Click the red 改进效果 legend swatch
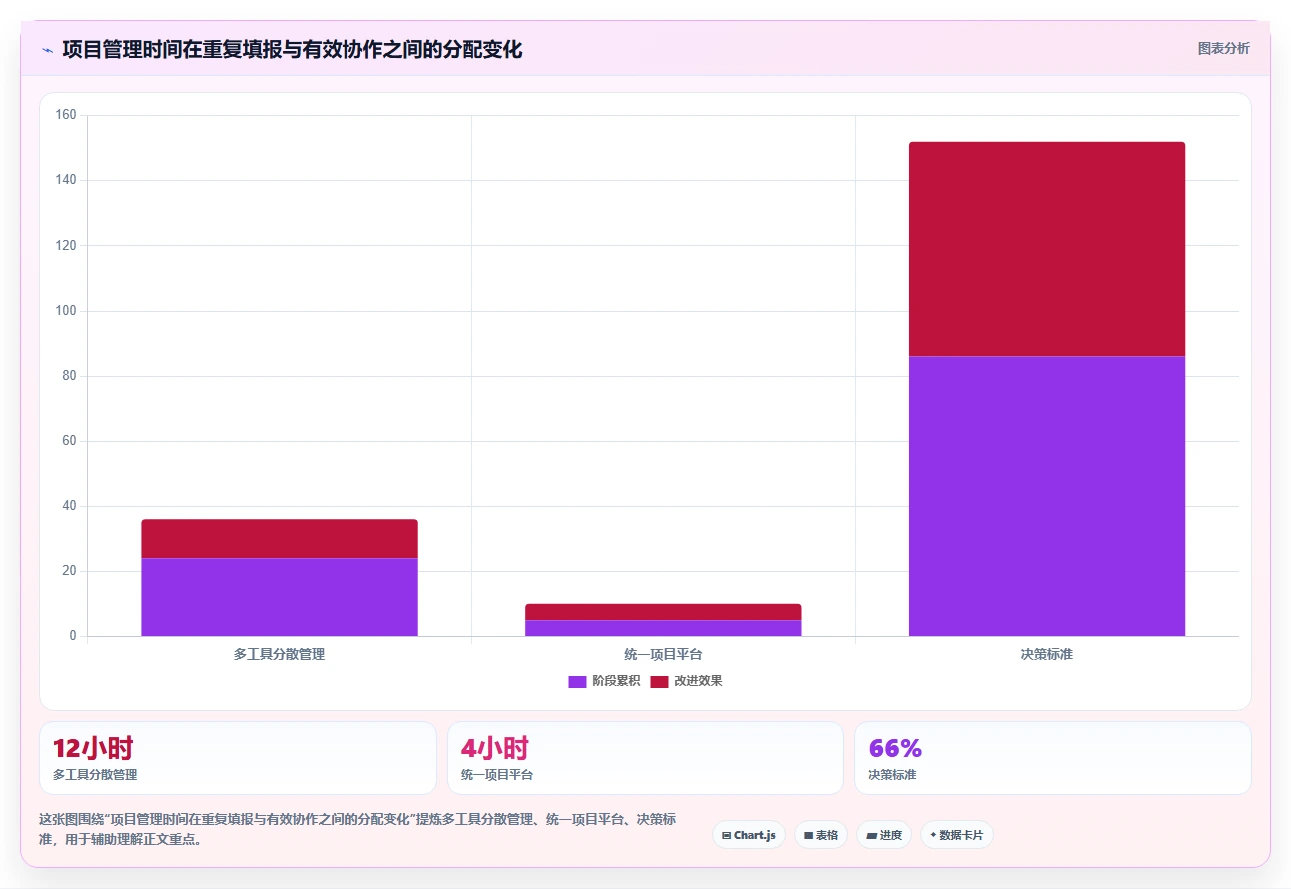Viewport: 1291px width, 889px height. [659, 682]
